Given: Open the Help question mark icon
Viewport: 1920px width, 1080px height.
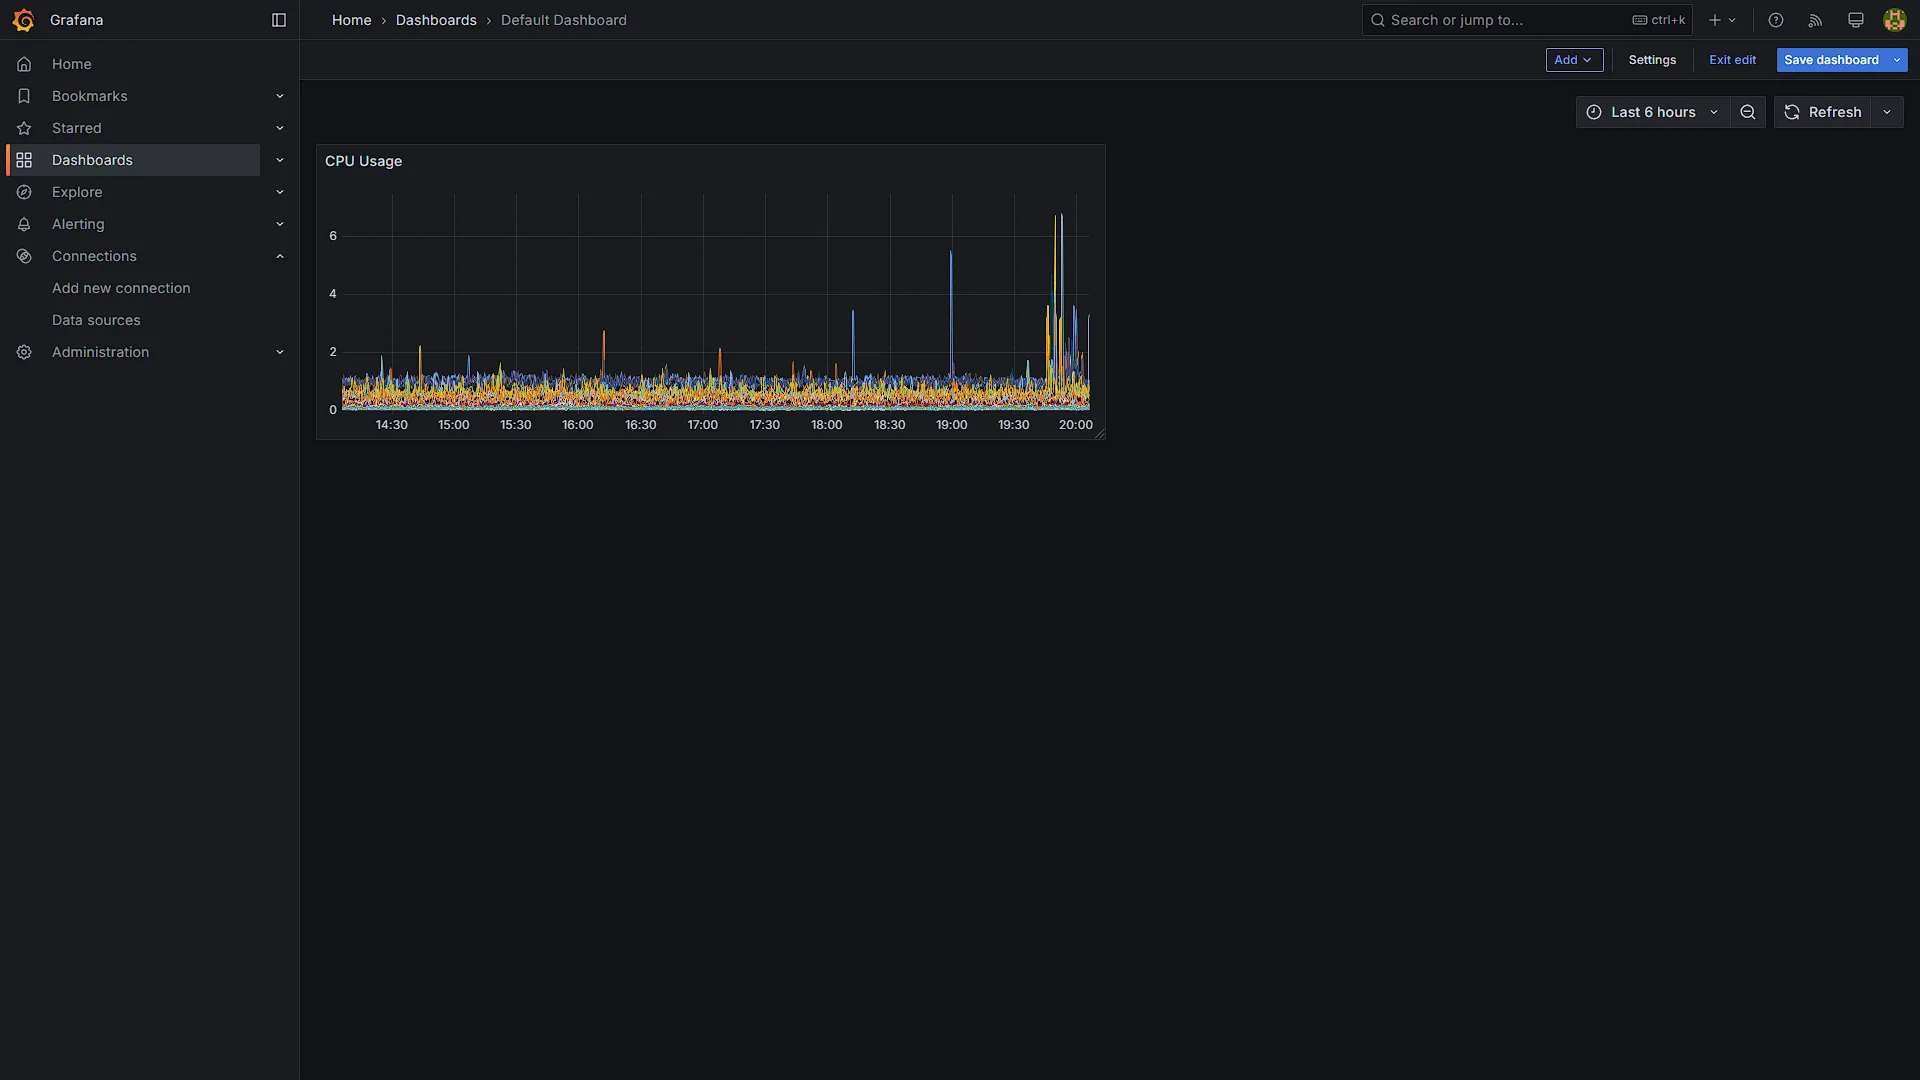Looking at the screenshot, I should tap(1776, 20).
